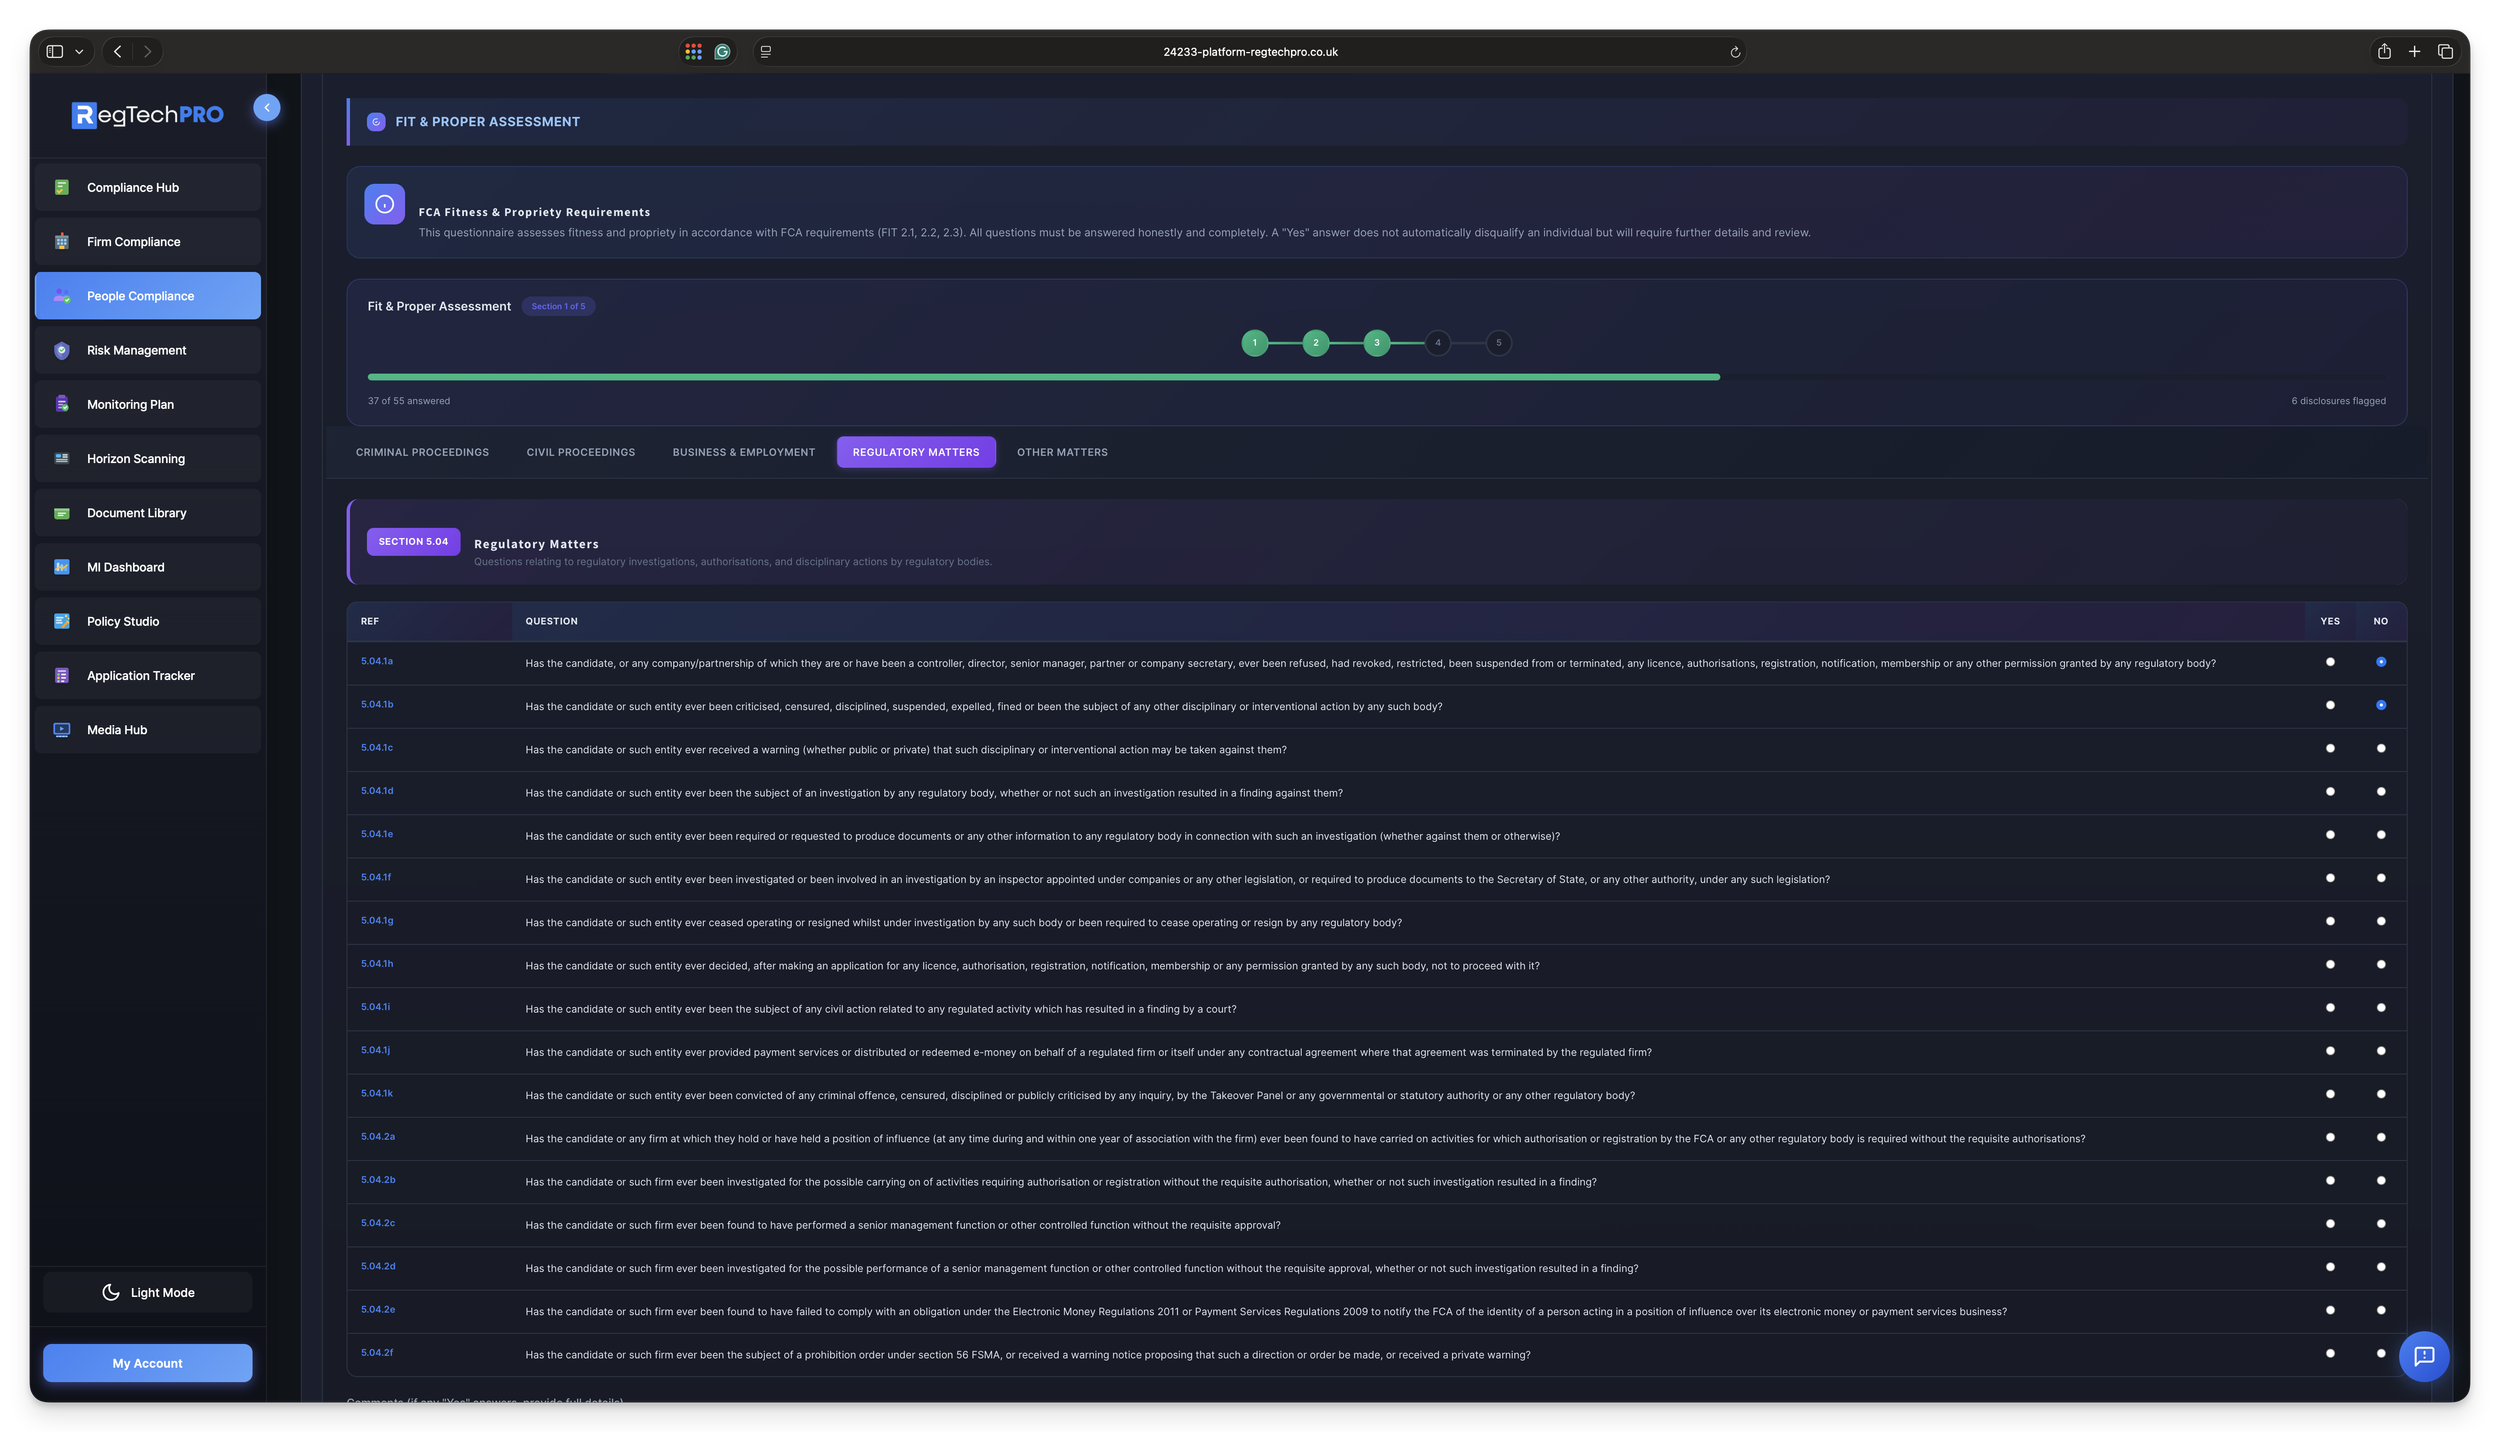Toggle Light Mode button
The height and width of the screenshot is (1432, 2500).
(147, 1292)
